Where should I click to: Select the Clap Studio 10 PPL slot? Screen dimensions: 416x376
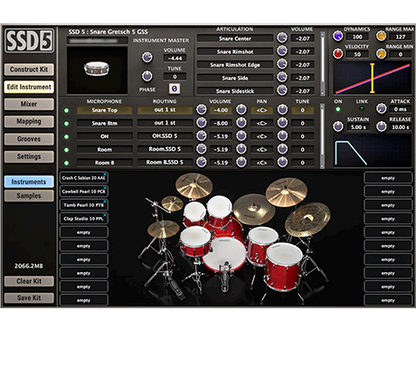(84, 219)
